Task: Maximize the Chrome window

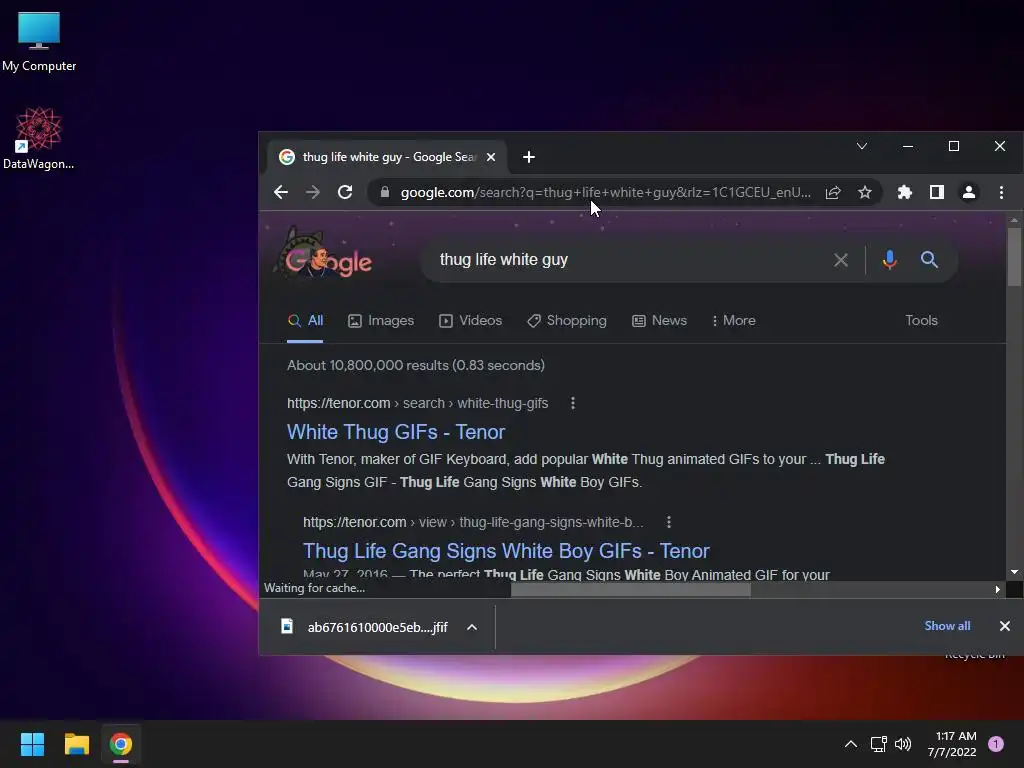Action: click(x=953, y=146)
